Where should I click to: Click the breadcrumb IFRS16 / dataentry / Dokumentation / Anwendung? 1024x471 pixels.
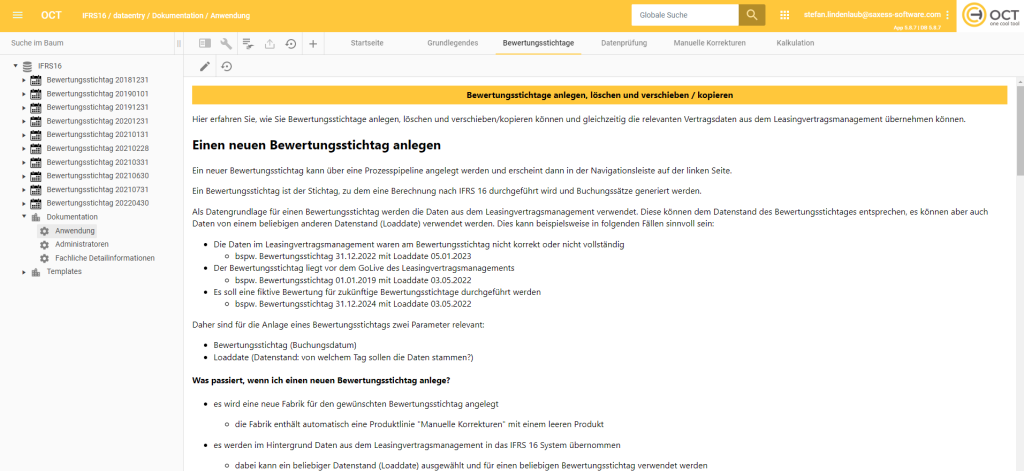[x=166, y=15]
